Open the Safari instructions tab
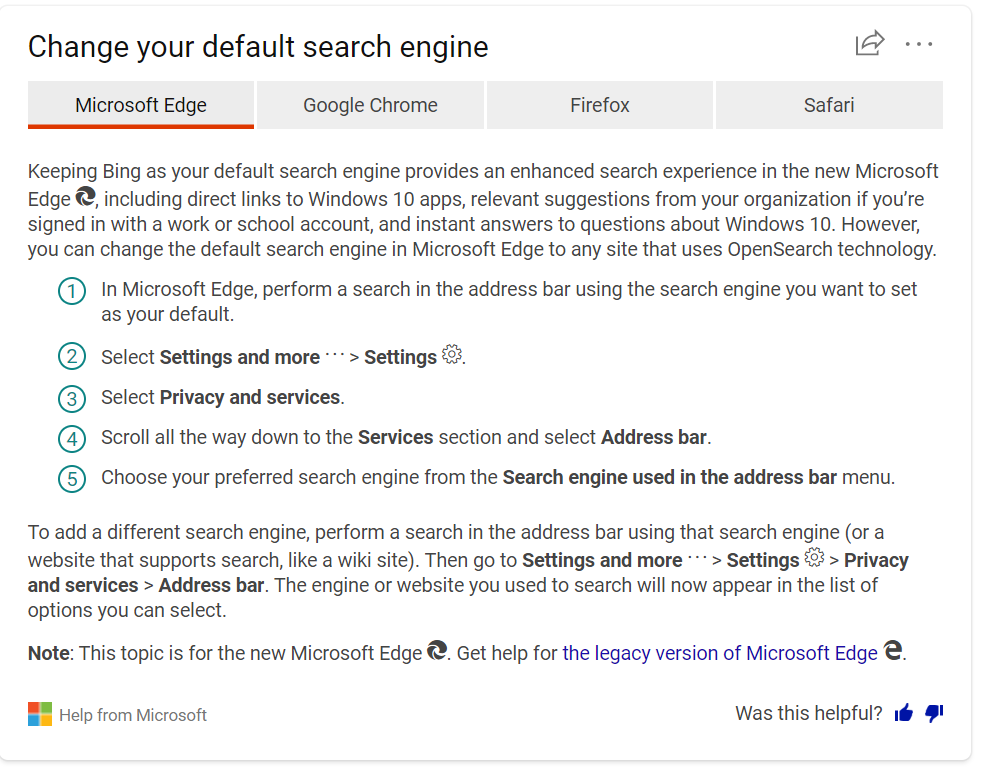 click(829, 104)
